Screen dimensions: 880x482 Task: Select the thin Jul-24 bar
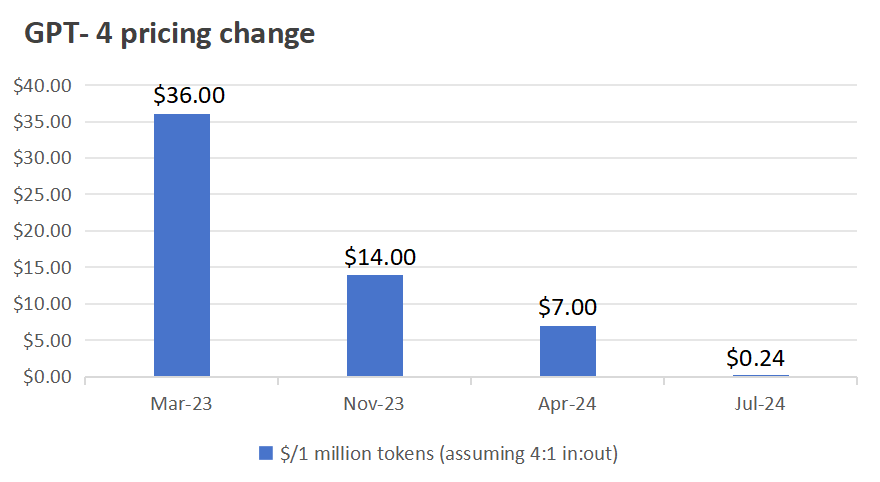tap(760, 375)
